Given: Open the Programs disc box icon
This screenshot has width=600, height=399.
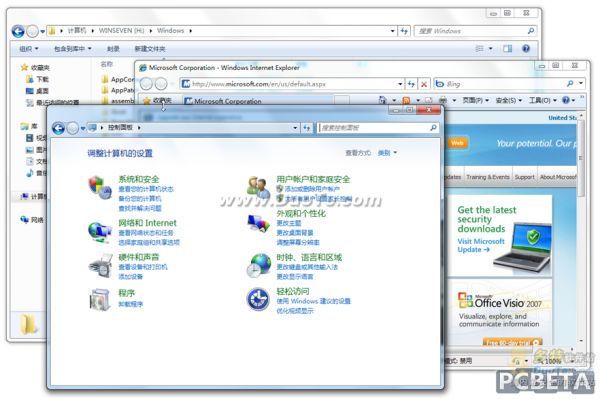Looking at the screenshot, I should [x=99, y=299].
